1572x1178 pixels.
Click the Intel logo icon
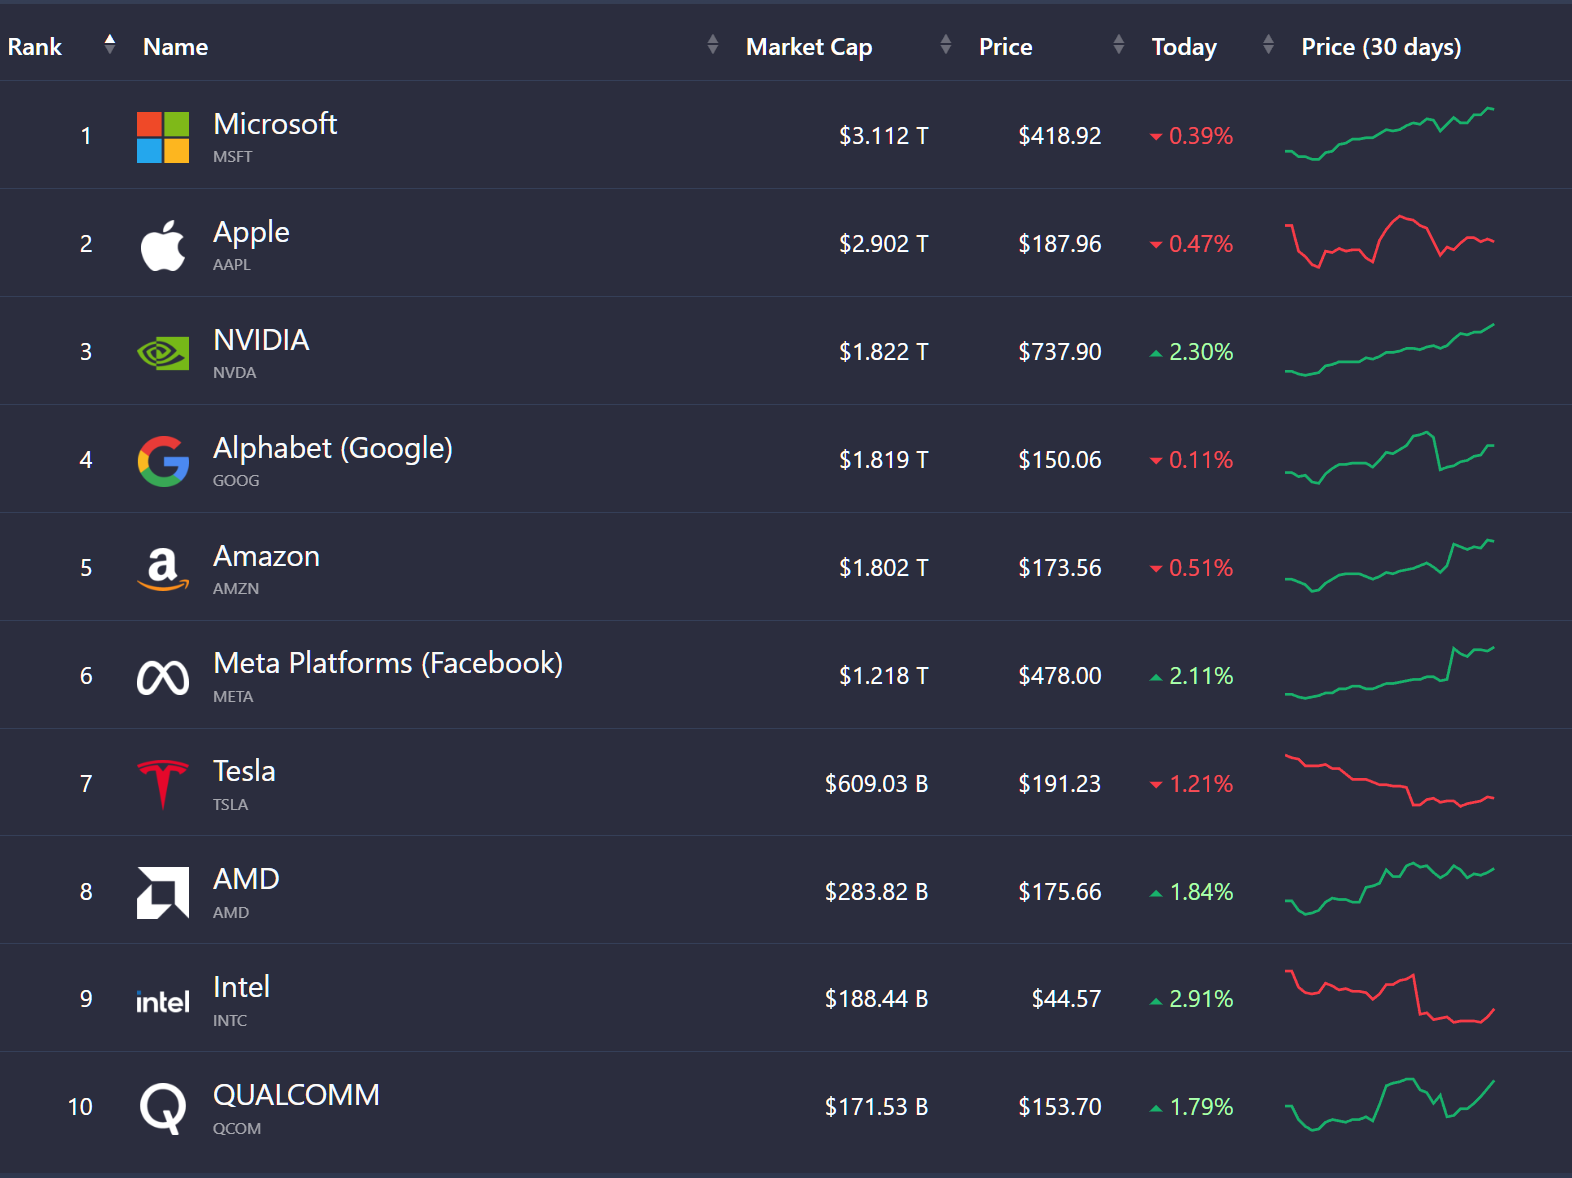pyautogui.click(x=163, y=1001)
